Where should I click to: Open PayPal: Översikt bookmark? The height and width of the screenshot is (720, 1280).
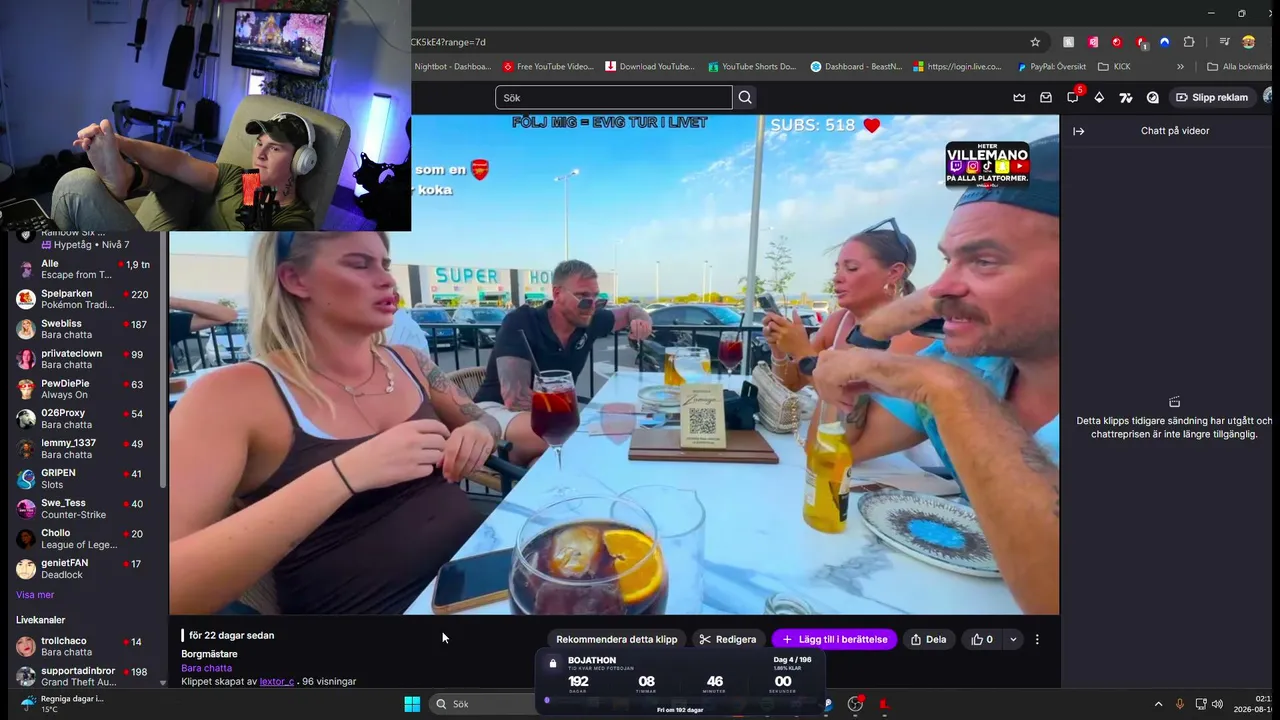point(1051,67)
